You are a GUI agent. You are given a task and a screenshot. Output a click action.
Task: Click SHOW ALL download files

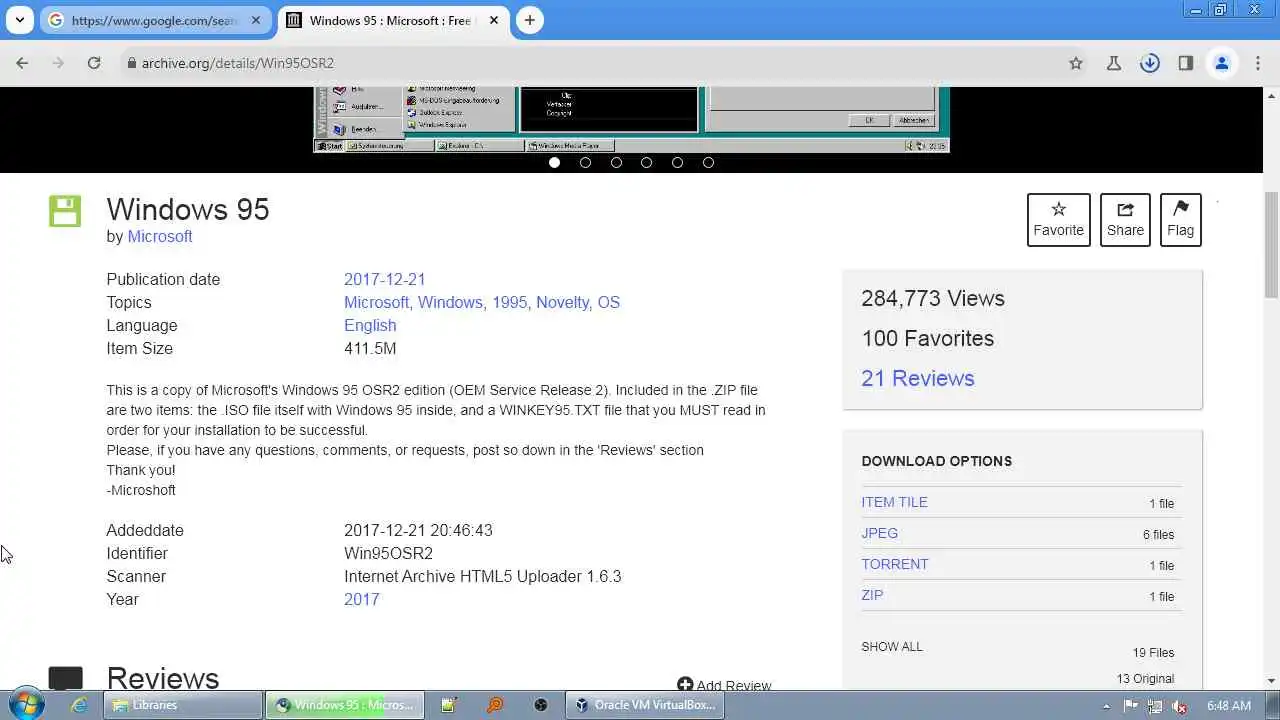coord(892,647)
